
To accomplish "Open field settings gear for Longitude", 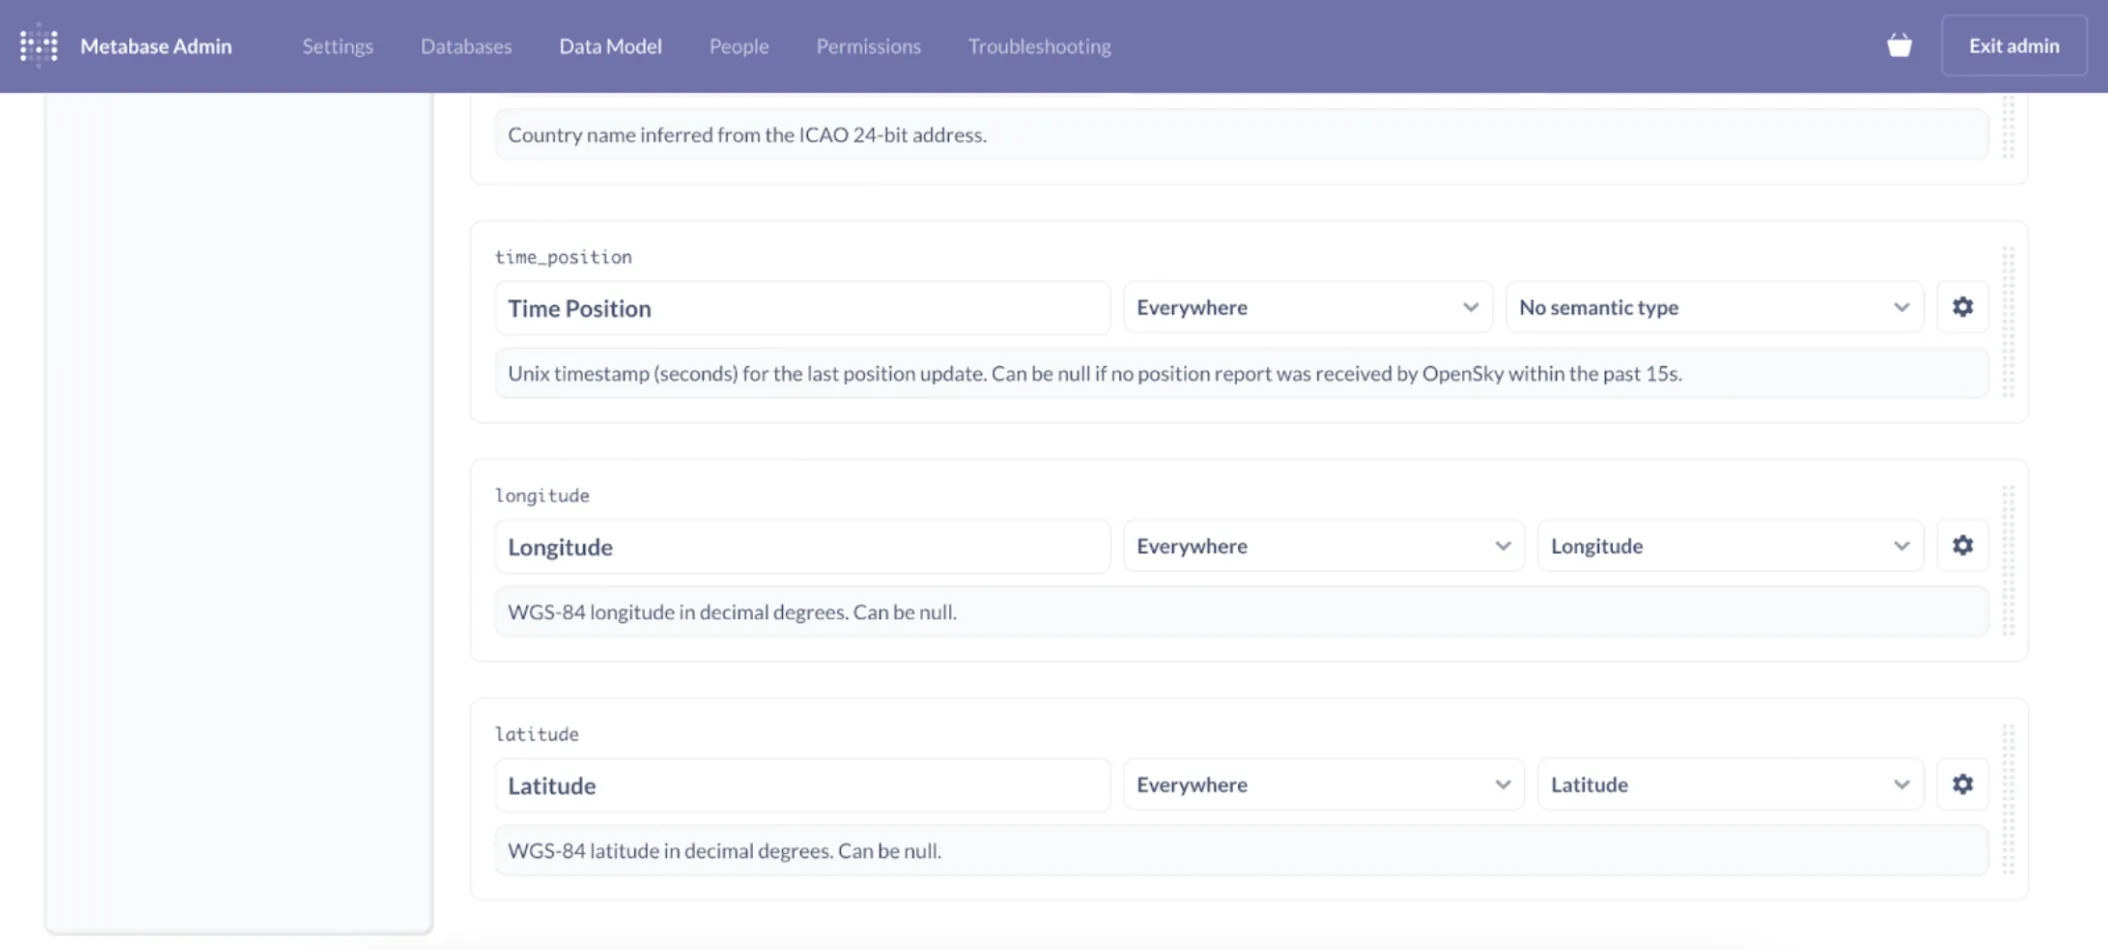I will tap(1962, 545).
